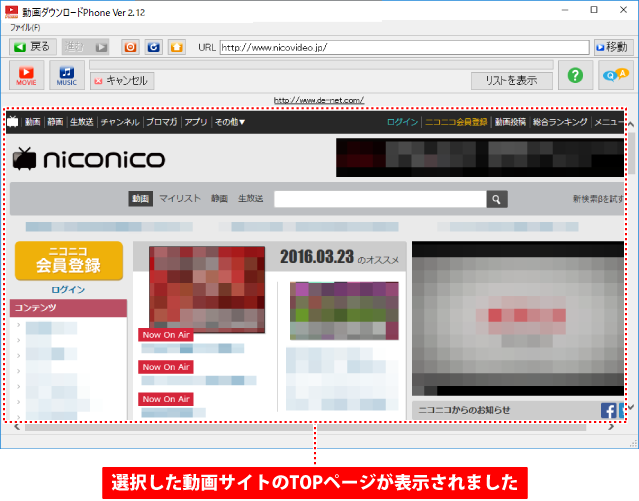Click the second Now On Air badge
The image size is (639, 501).
(x=166, y=367)
